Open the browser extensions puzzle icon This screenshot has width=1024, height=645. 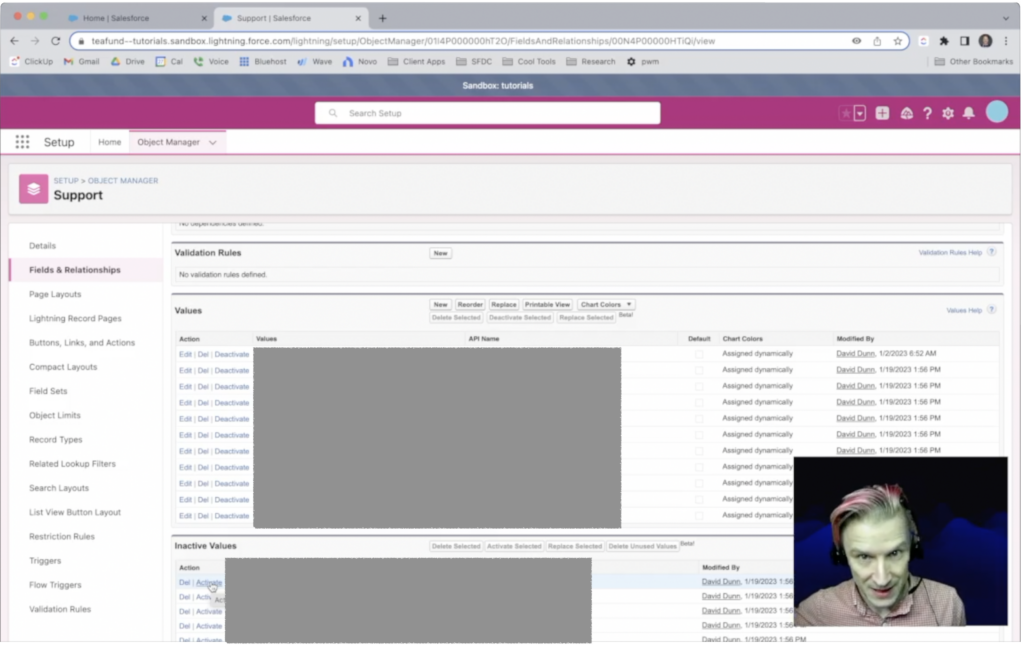(944, 40)
